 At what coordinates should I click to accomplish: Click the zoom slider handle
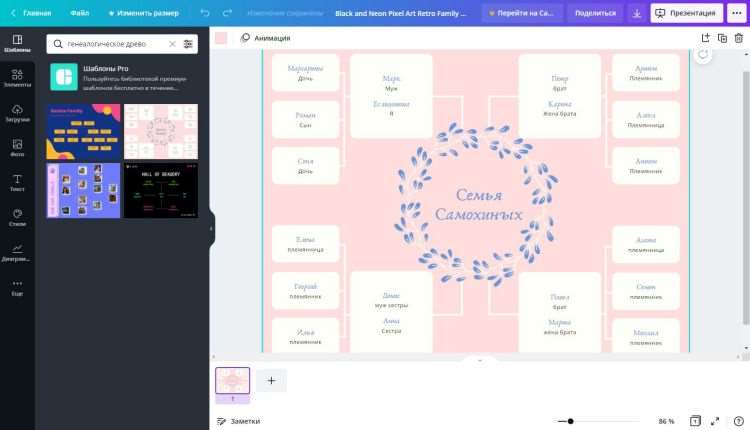pos(570,421)
